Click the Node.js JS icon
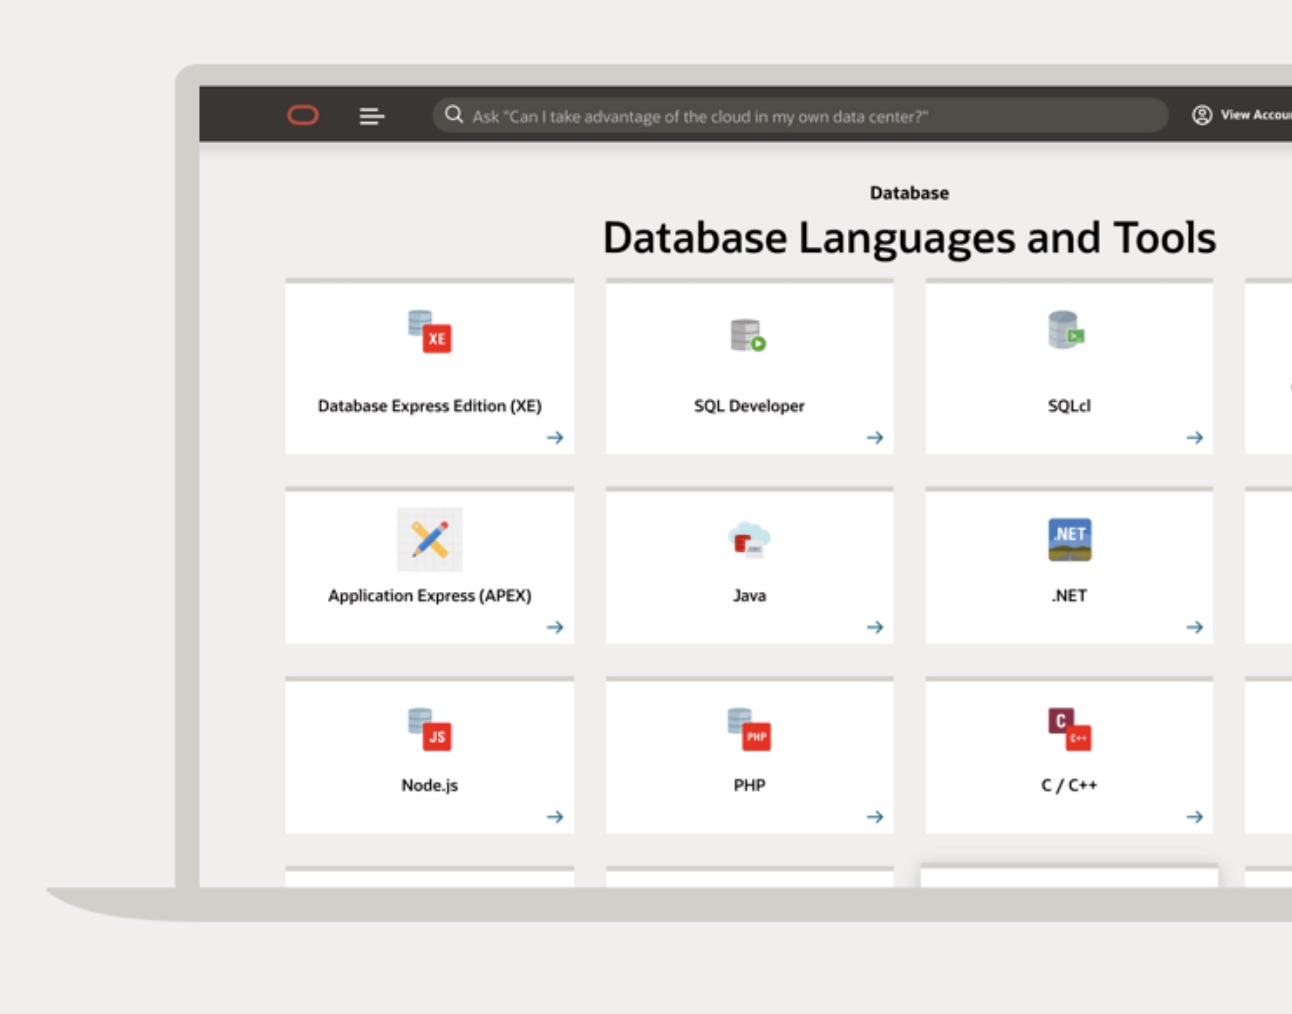The height and width of the screenshot is (1014, 1292). [x=430, y=729]
